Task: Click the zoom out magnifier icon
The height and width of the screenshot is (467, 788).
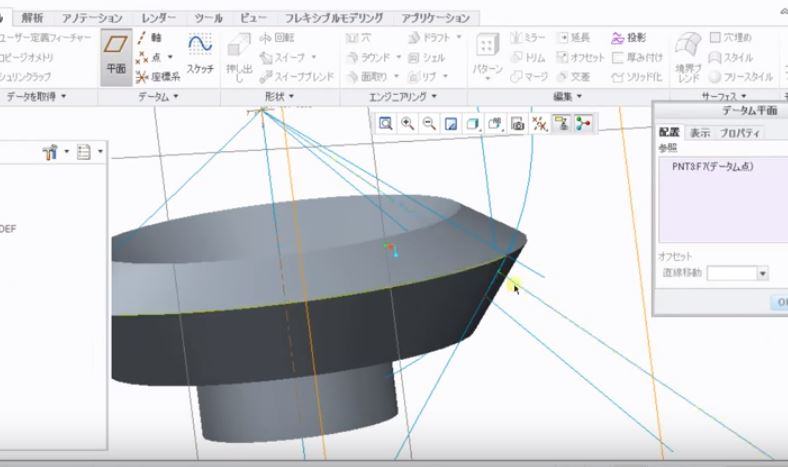Action: [x=429, y=123]
